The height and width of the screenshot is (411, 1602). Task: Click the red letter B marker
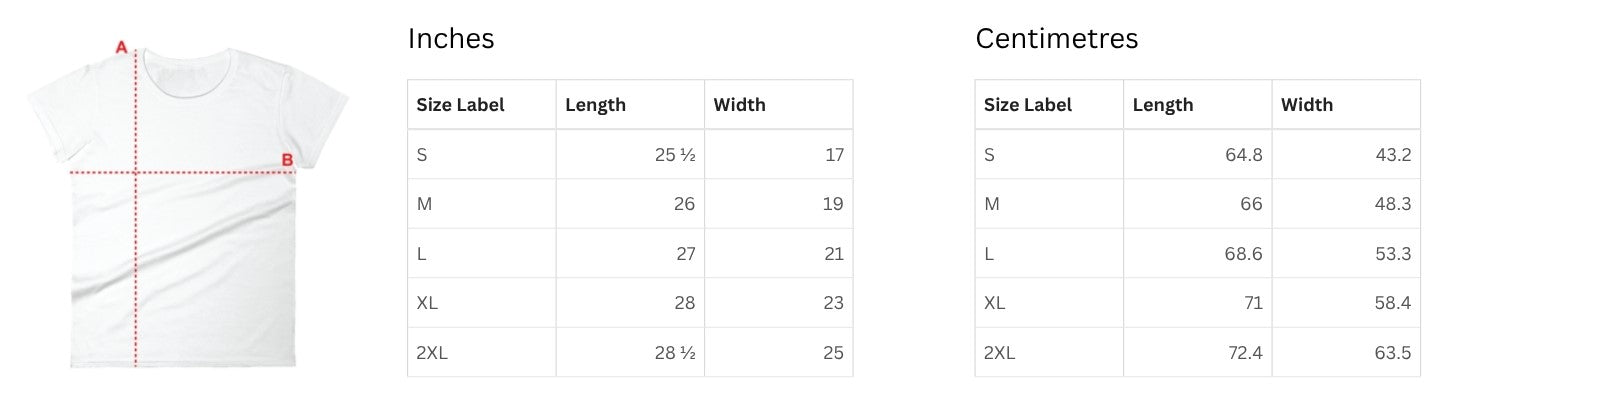click(x=286, y=160)
